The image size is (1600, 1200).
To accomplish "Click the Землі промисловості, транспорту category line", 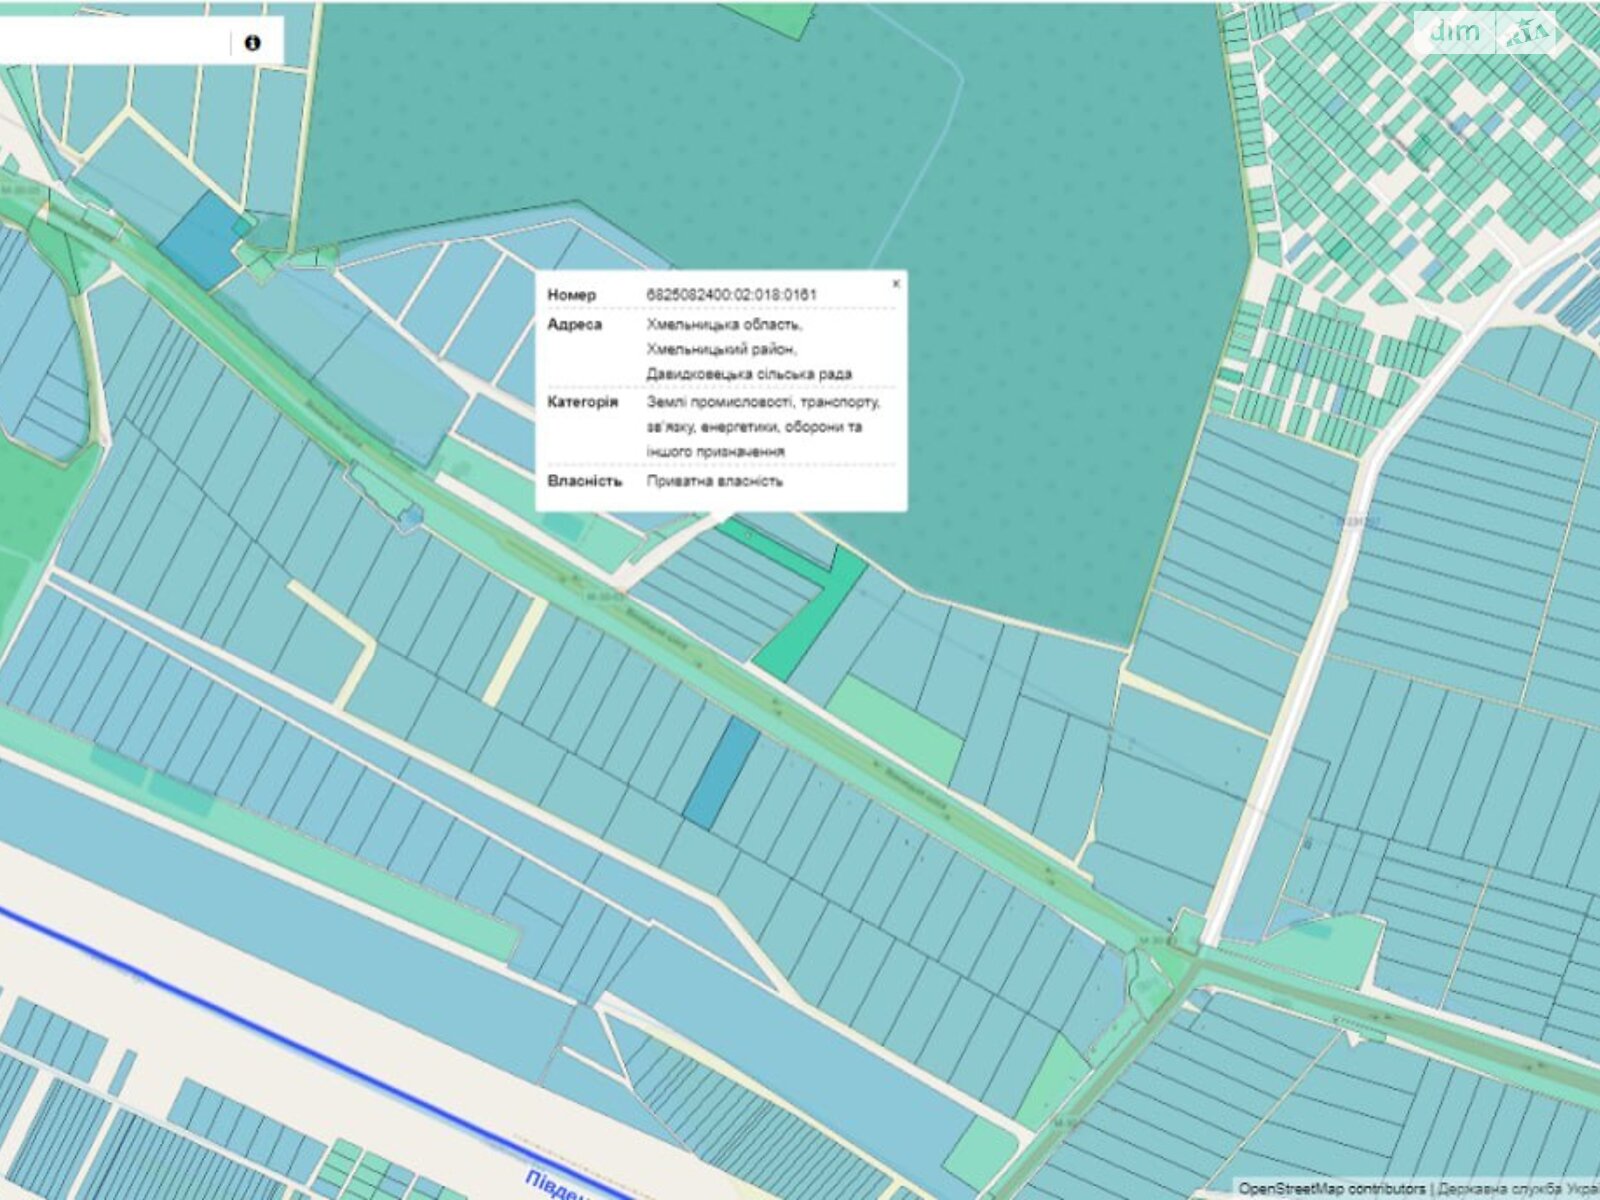I will point(763,402).
